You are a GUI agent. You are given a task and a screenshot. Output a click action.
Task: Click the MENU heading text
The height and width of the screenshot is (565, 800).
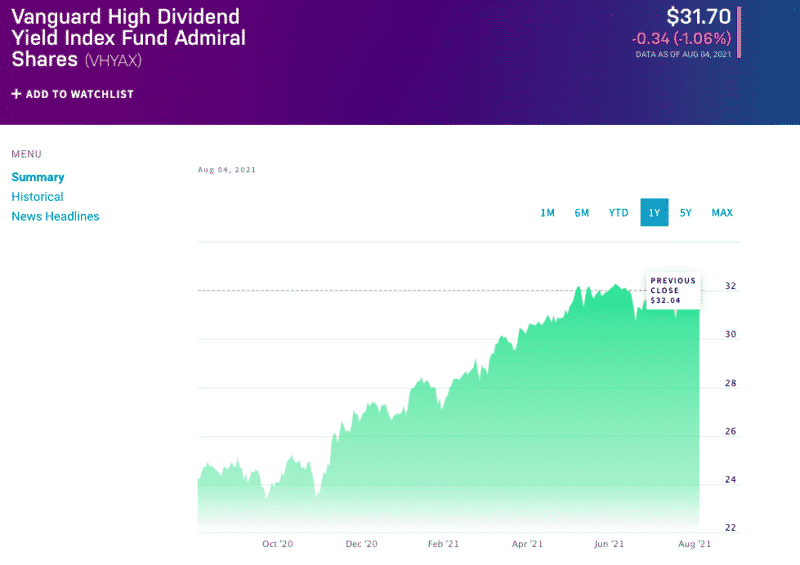(x=27, y=154)
